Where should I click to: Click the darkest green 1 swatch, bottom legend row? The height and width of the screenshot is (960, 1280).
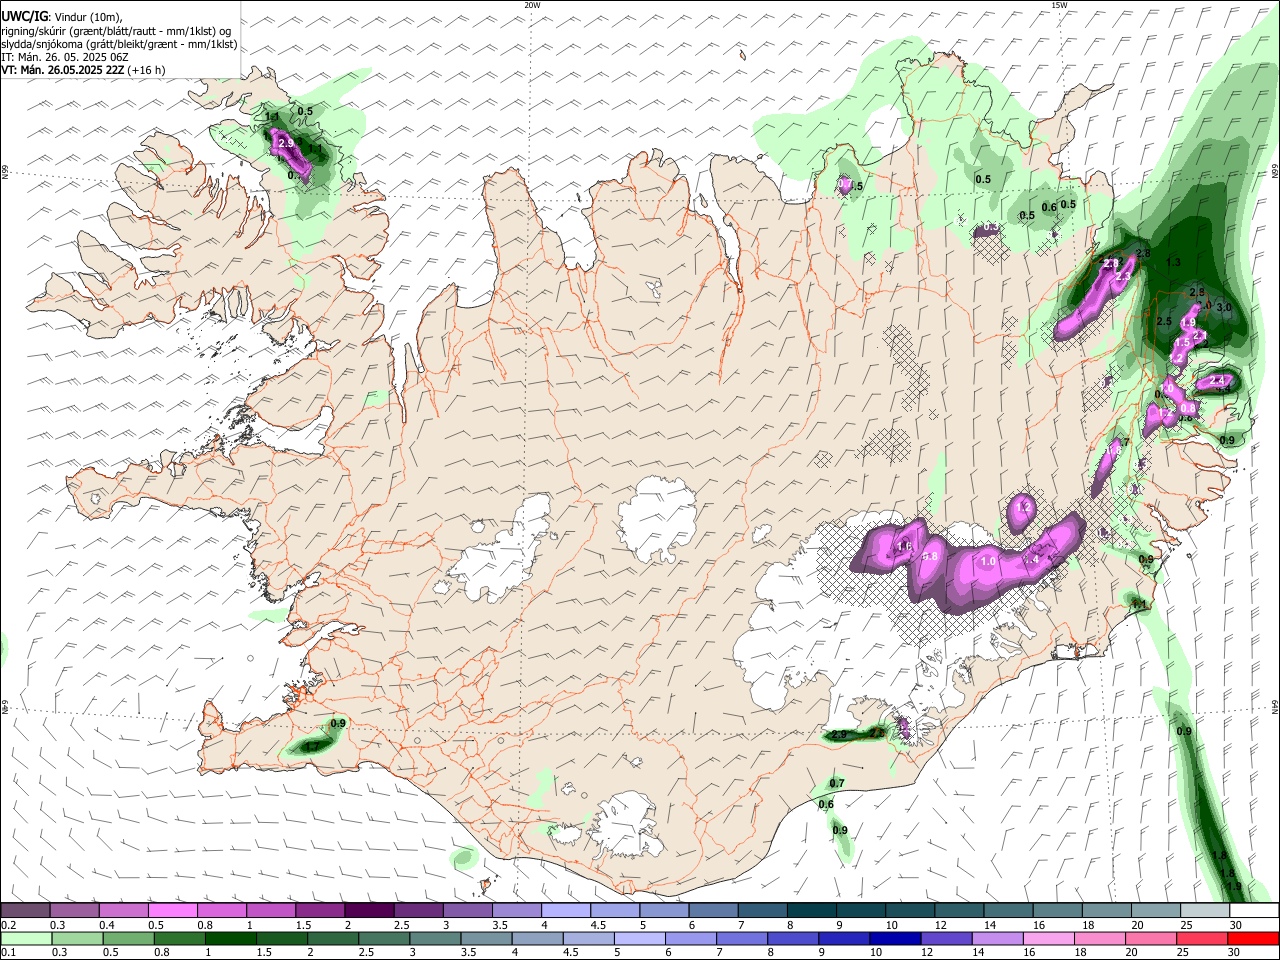230,938
